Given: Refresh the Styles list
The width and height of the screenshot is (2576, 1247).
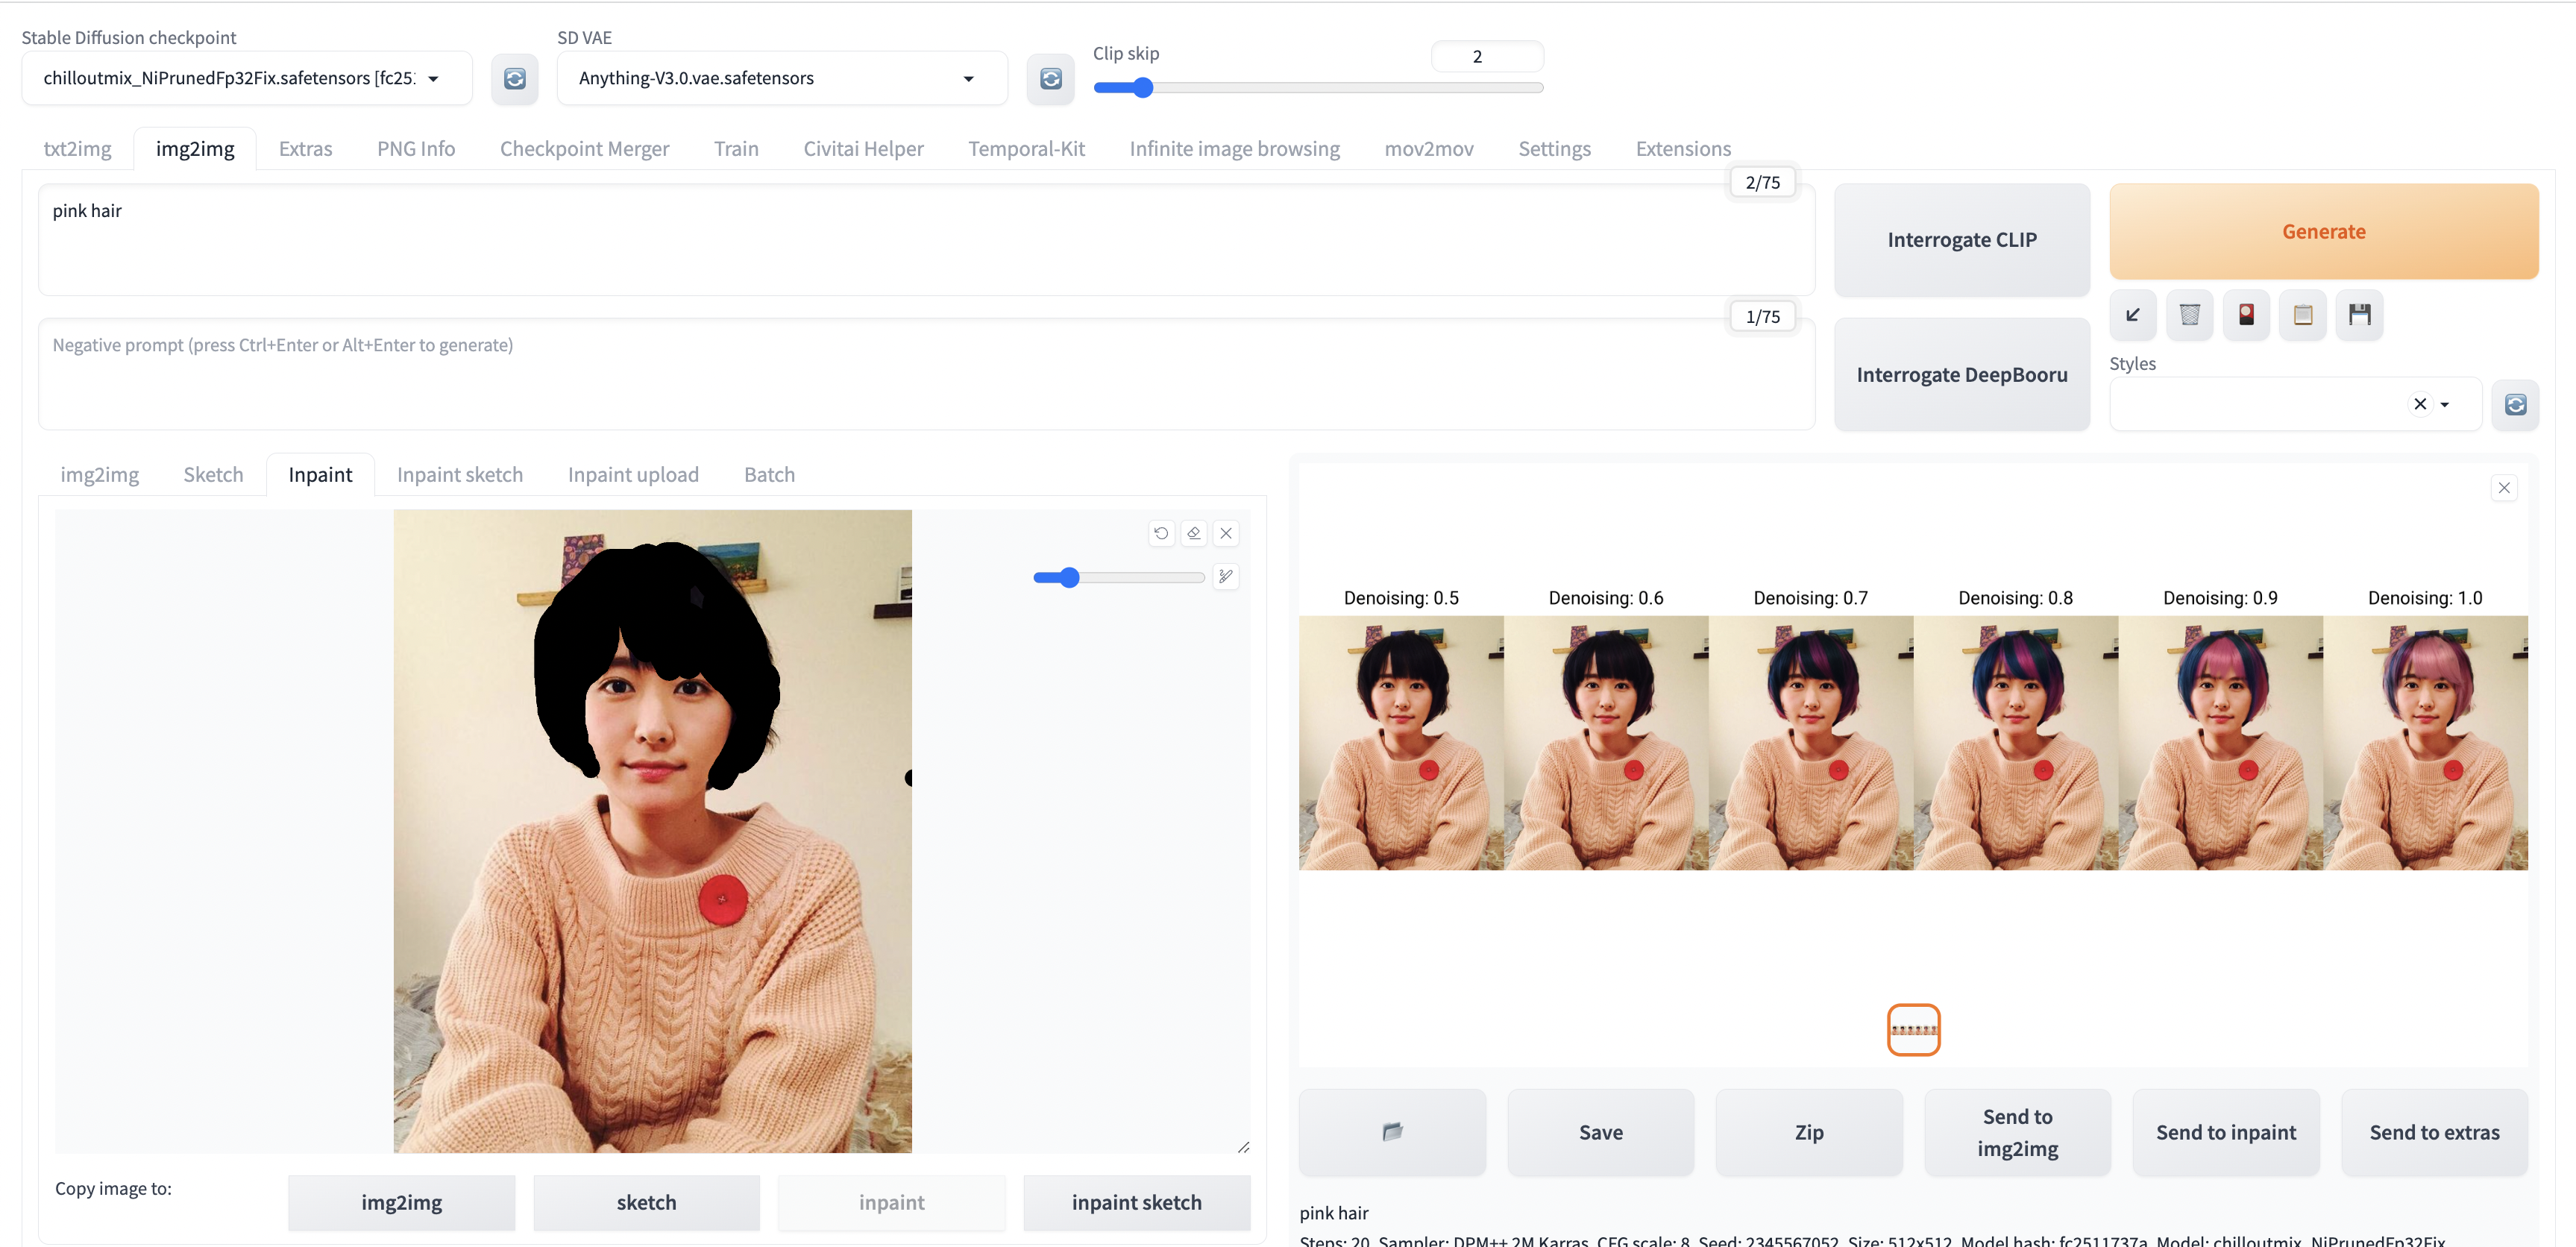Looking at the screenshot, I should click(x=2515, y=404).
